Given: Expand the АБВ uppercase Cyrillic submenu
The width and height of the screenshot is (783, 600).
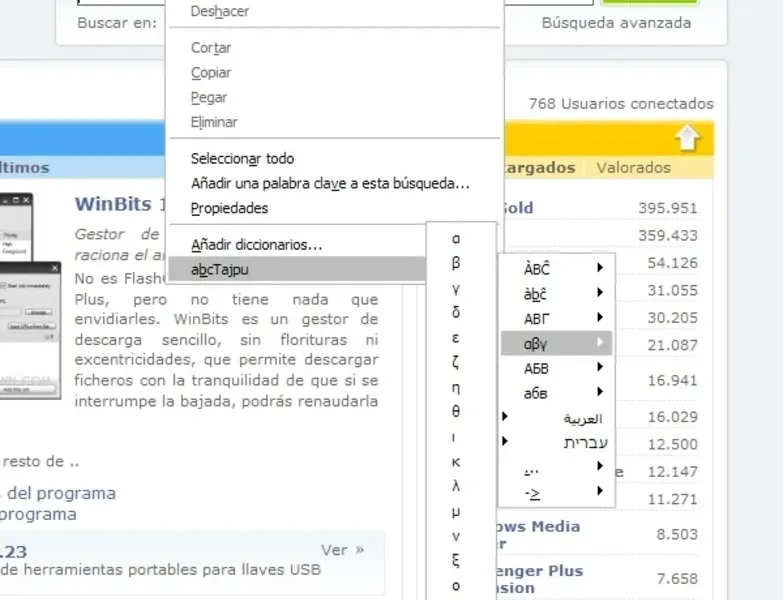Looking at the screenshot, I should 556,368.
